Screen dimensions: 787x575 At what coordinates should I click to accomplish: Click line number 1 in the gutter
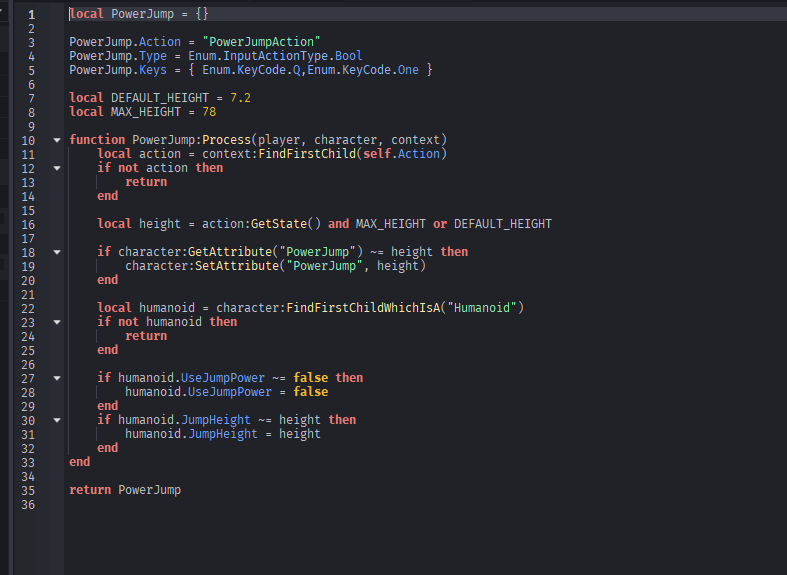click(31, 14)
